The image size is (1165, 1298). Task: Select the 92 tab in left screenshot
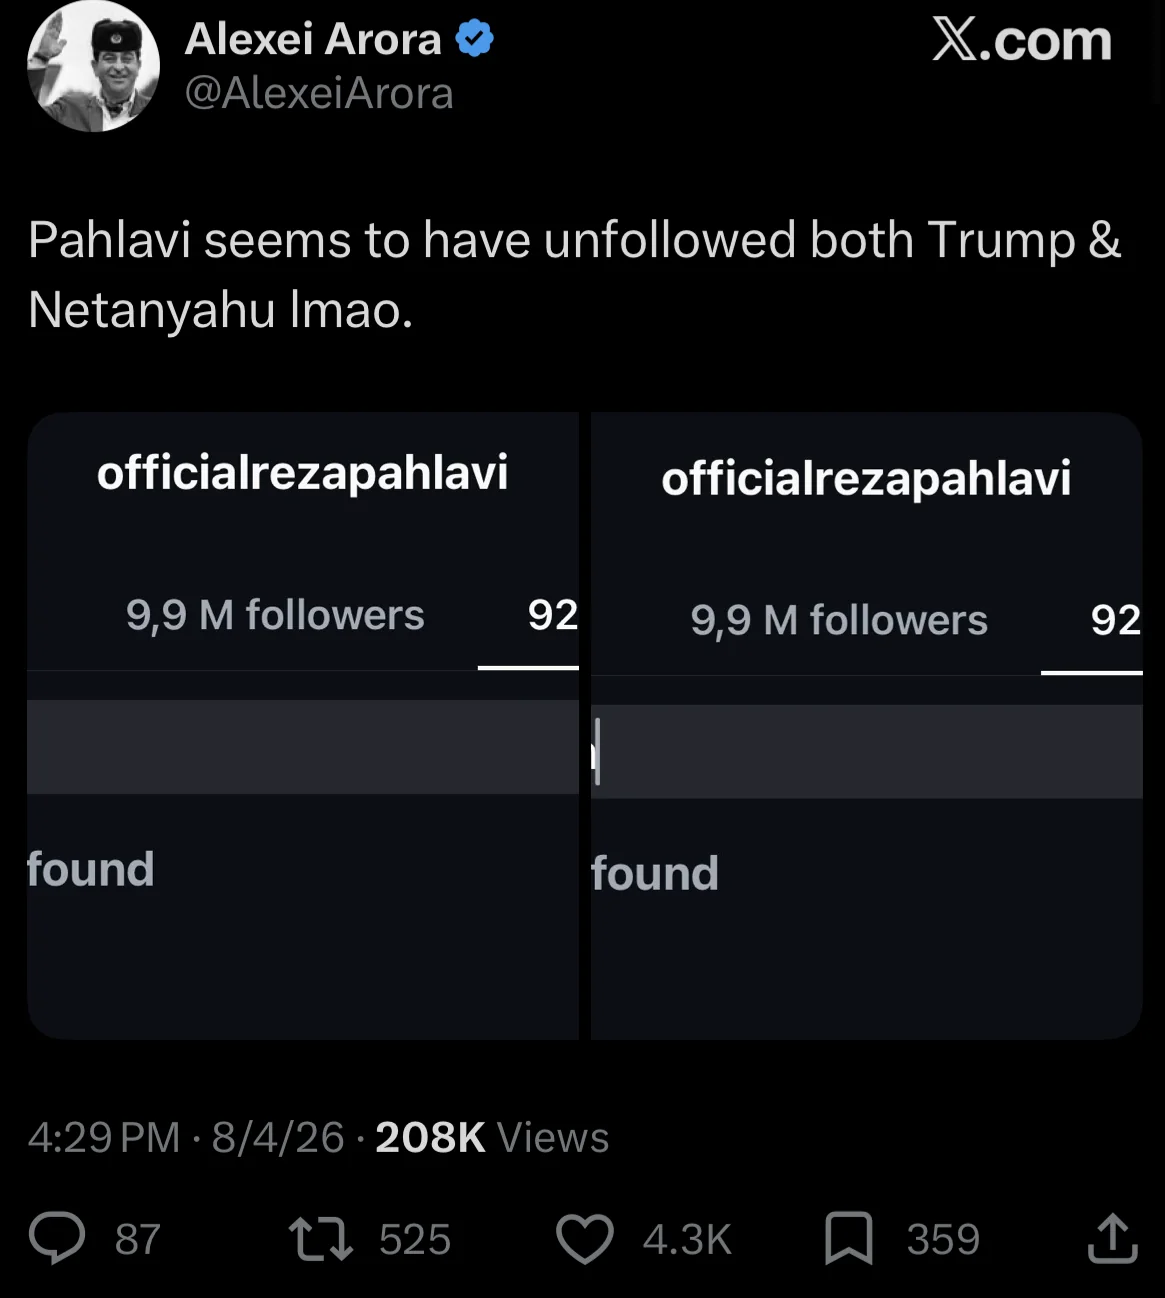pyautogui.click(x=552, y=615)
